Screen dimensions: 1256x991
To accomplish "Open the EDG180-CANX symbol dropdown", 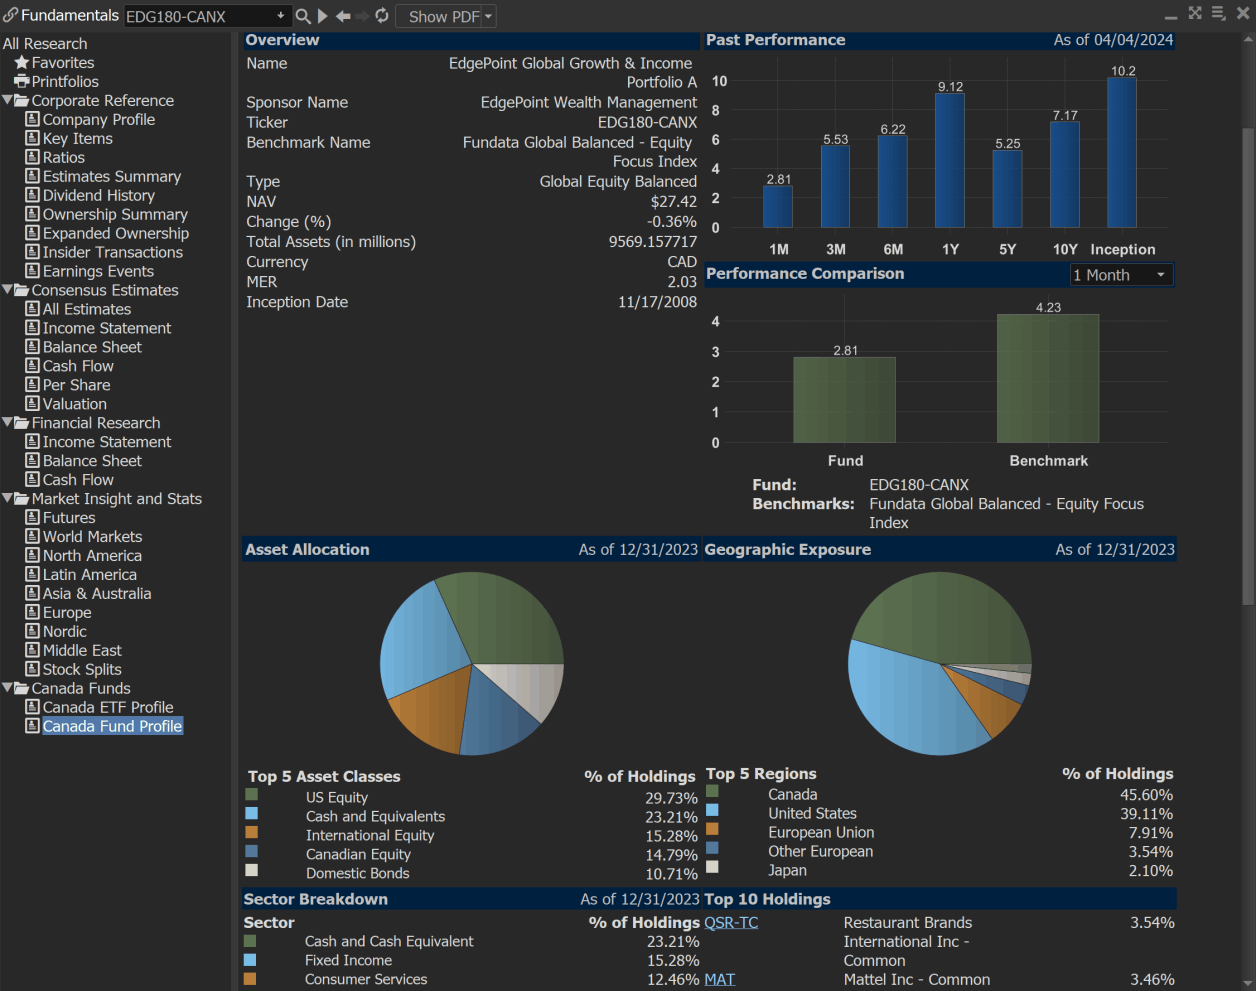I will tap(281, 16).
